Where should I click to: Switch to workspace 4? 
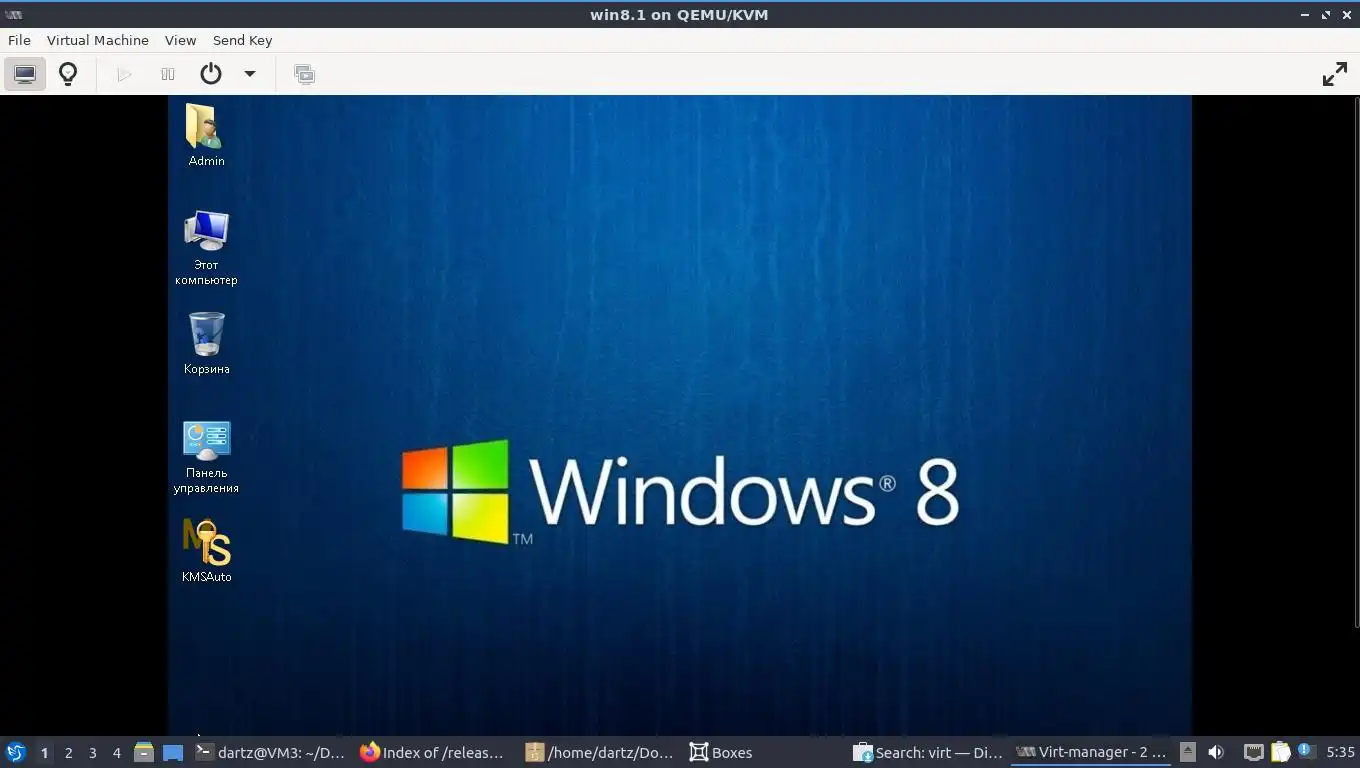(x=116, y=752)
